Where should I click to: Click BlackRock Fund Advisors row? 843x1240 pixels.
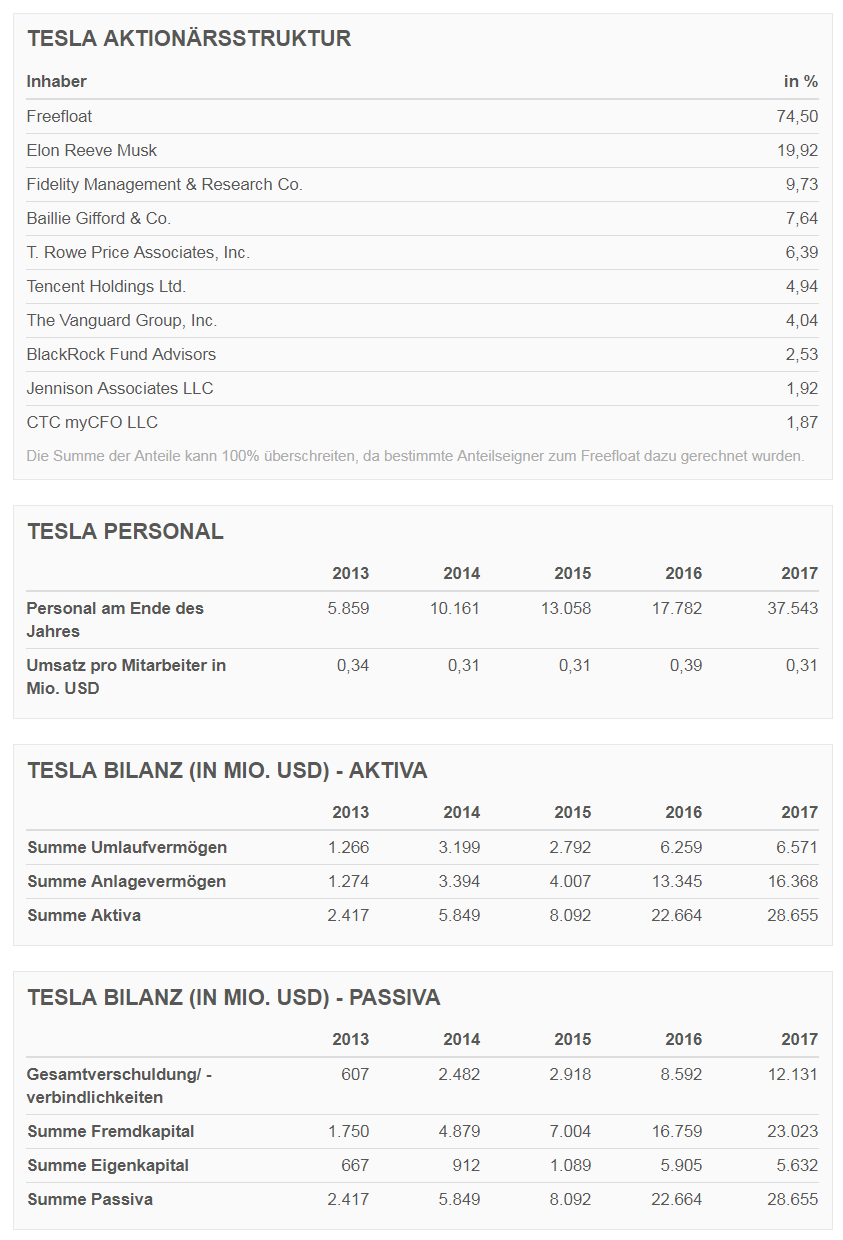(x=422, y=354)
